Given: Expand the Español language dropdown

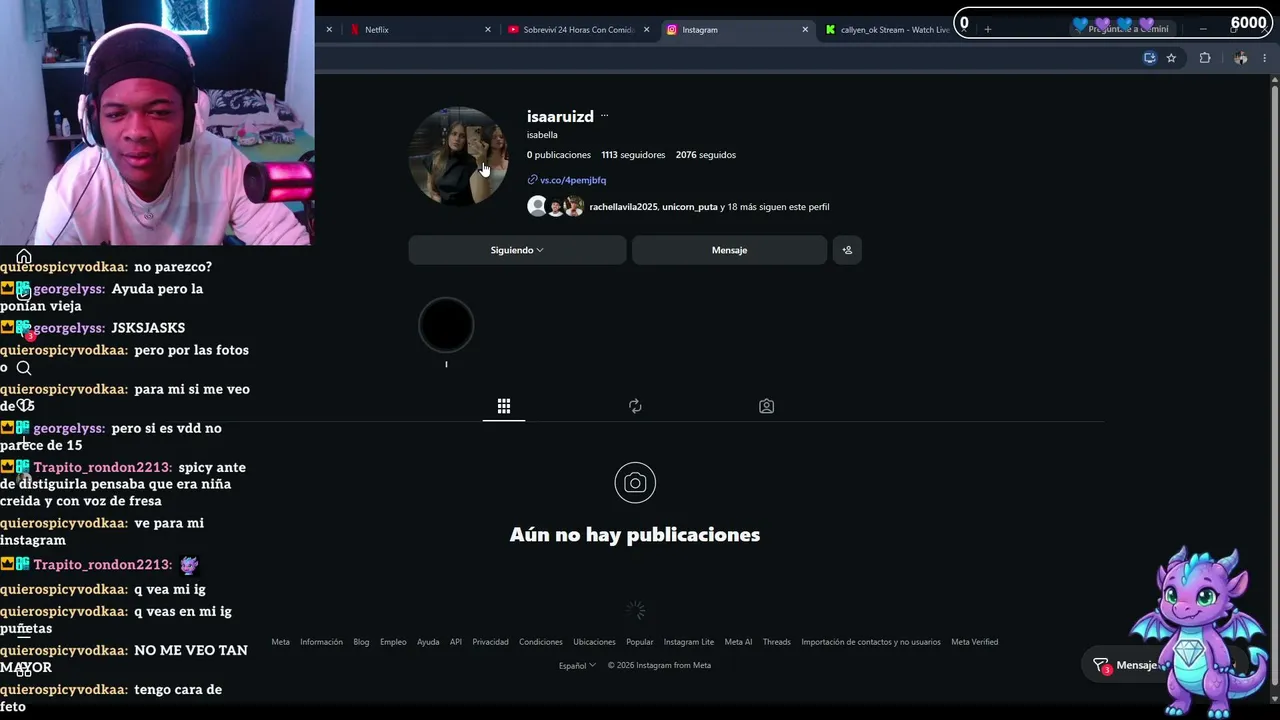Looking at the screenshot, I should coord(577,665).
